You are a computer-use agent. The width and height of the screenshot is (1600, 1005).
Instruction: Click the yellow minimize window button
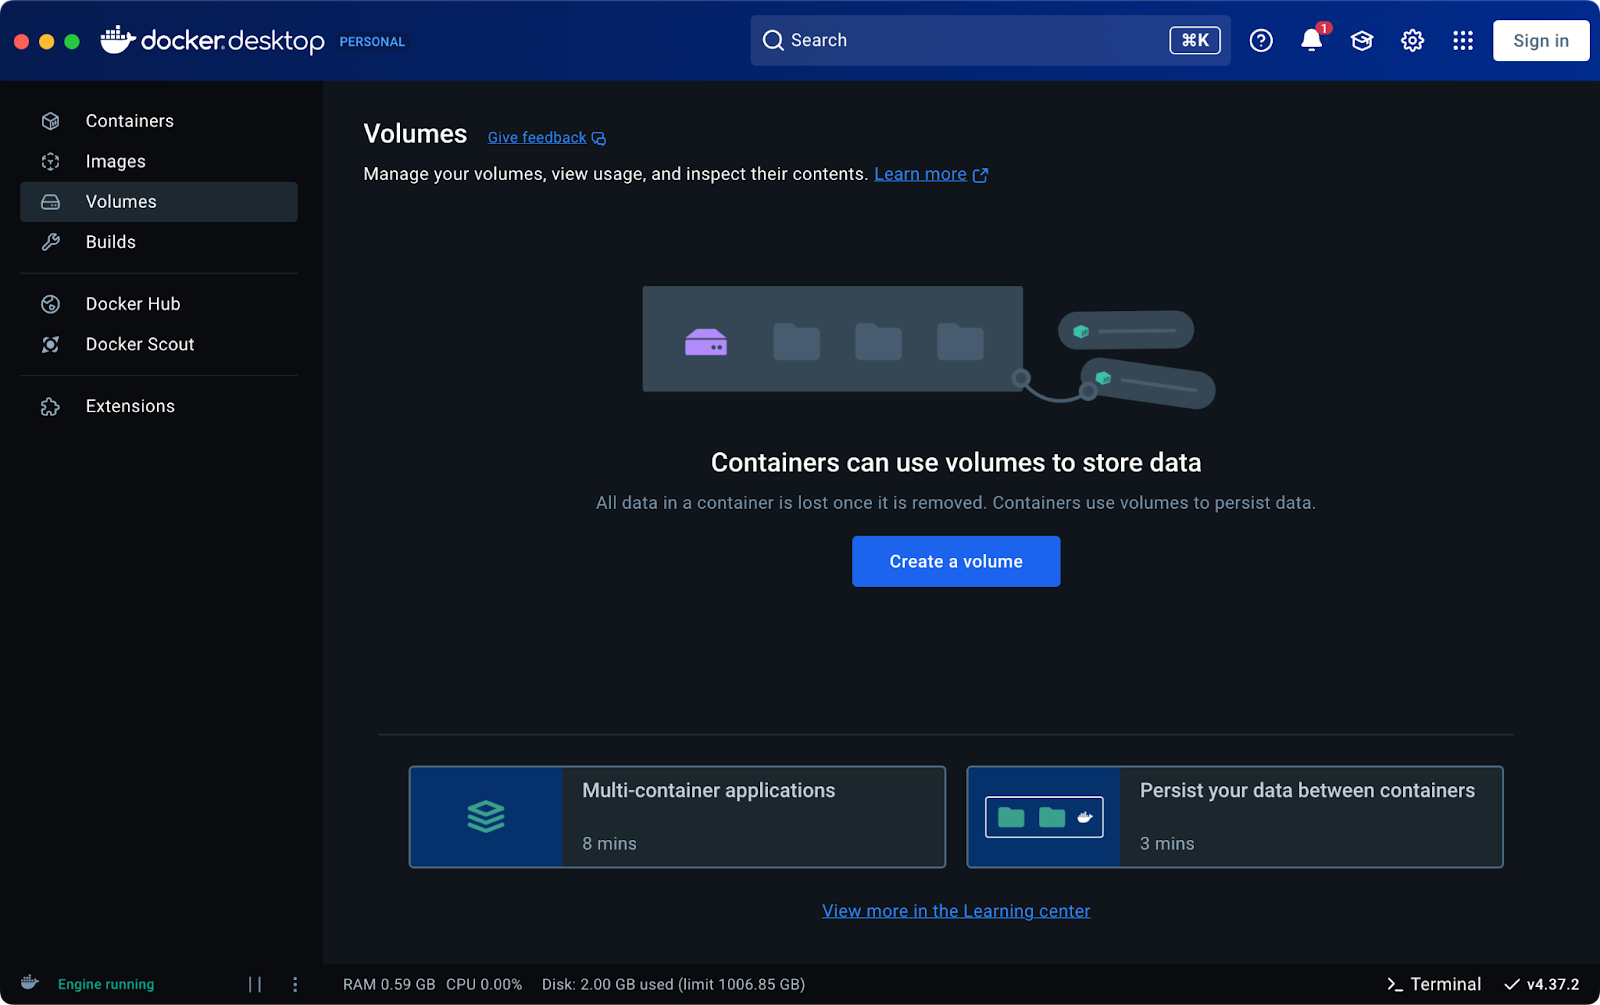point(46,42)
